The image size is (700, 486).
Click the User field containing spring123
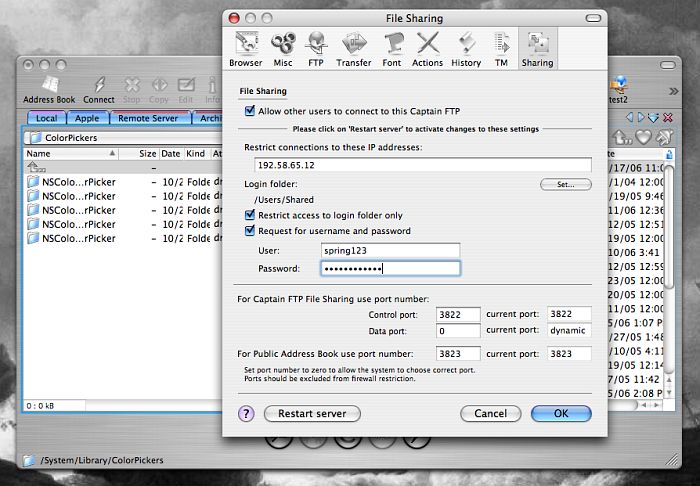[390, 250]
